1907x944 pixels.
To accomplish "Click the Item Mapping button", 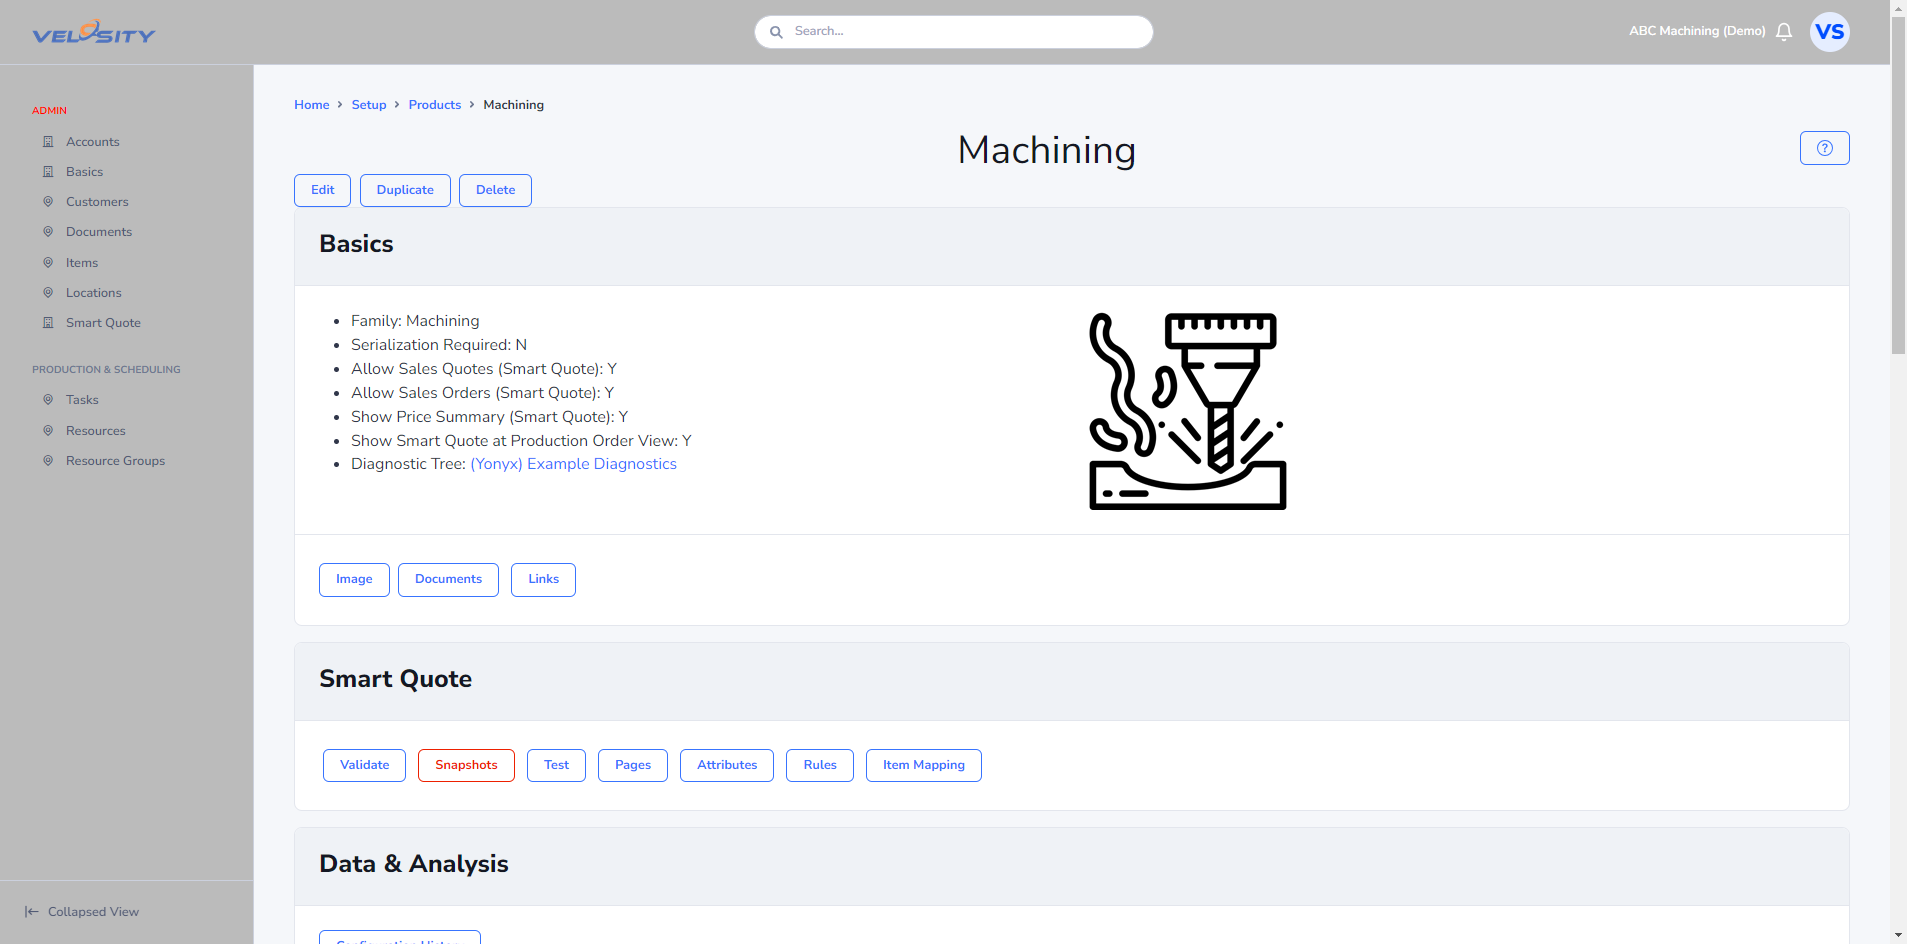I will coord(924,765).
